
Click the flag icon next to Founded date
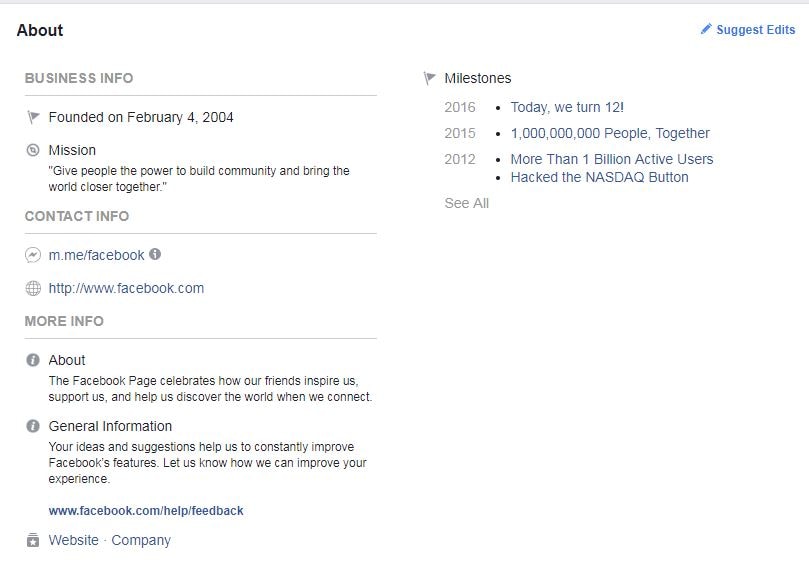pyautogui.click(x=33, y=118)
